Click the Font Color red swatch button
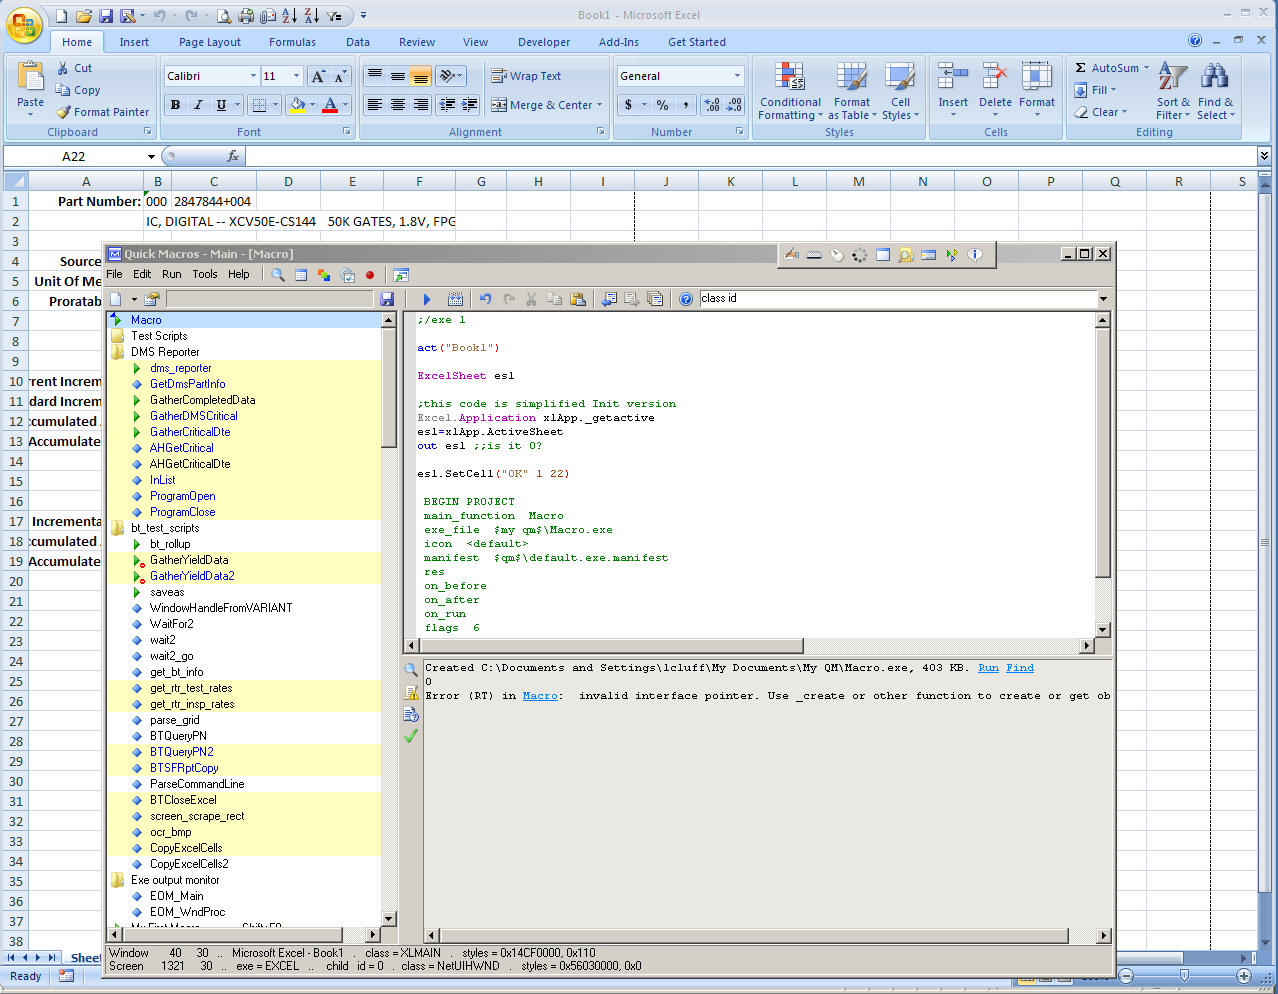This screenshot has width=1278, height=994. click(x=330, y=105)
